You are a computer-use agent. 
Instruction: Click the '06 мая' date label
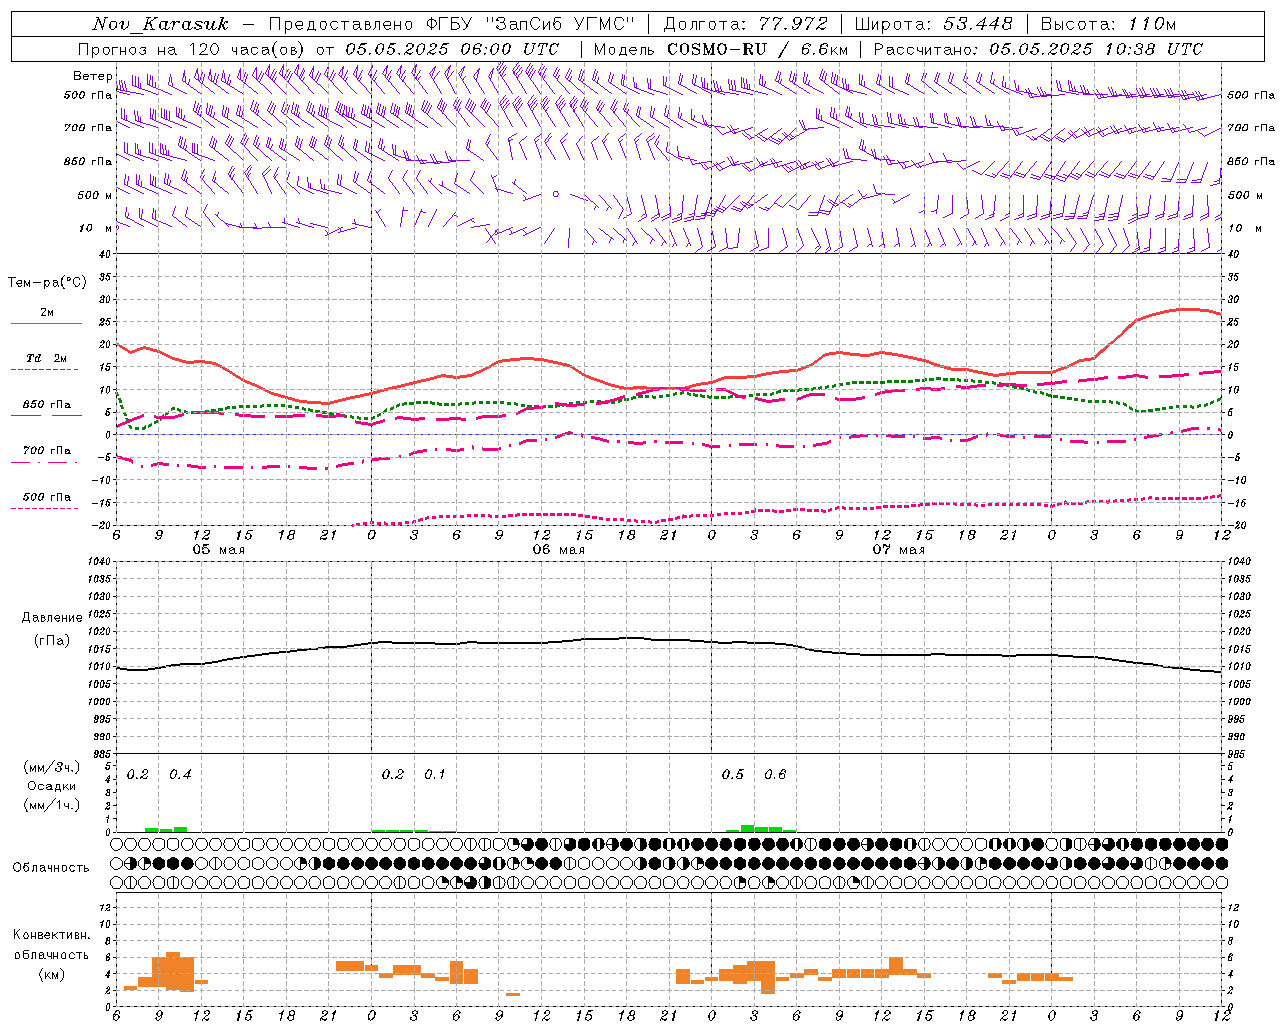[558, 550]
